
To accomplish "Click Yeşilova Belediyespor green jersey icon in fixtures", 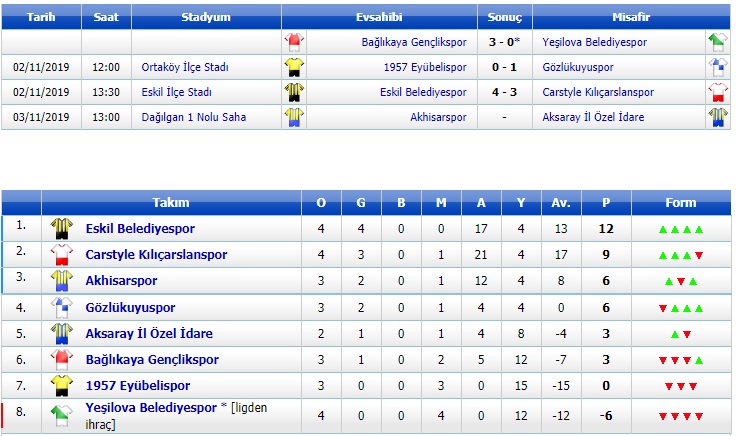I will tap(718, 42).
